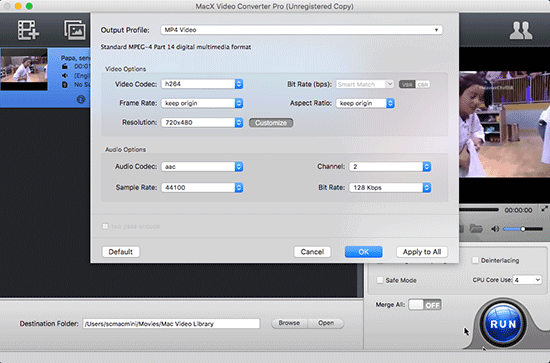
Task: Open the video Bit Rate Smart Match dropdown
Action: pos(365,84)
